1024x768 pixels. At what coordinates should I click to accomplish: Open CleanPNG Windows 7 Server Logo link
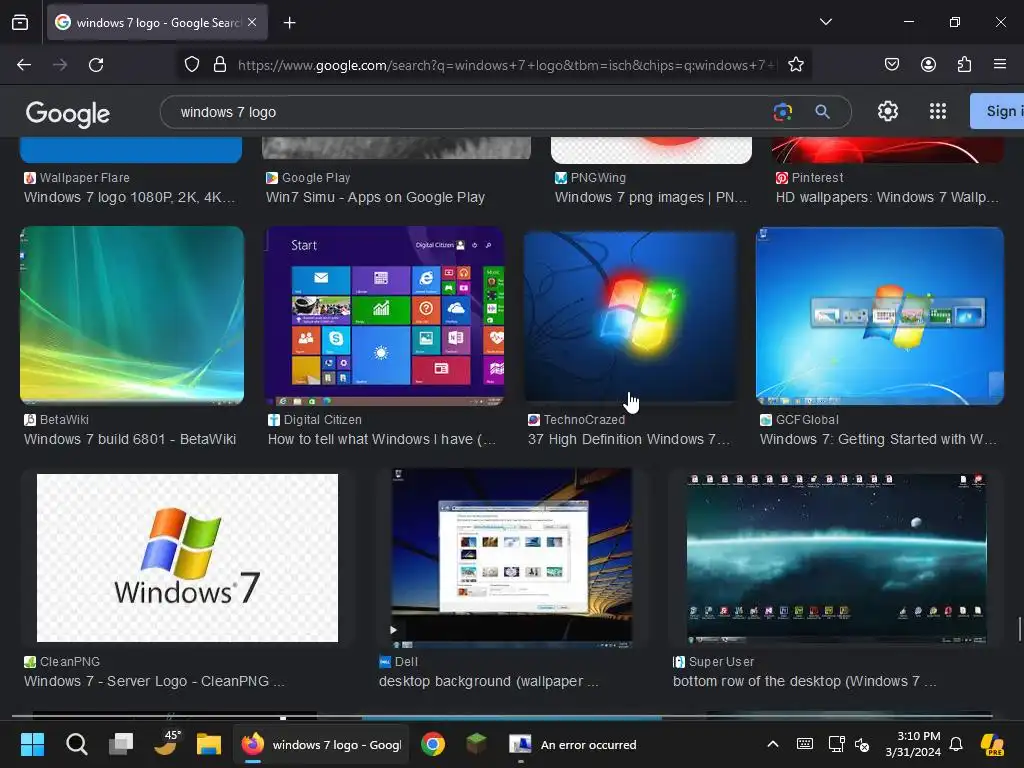(x=154, y=681)
